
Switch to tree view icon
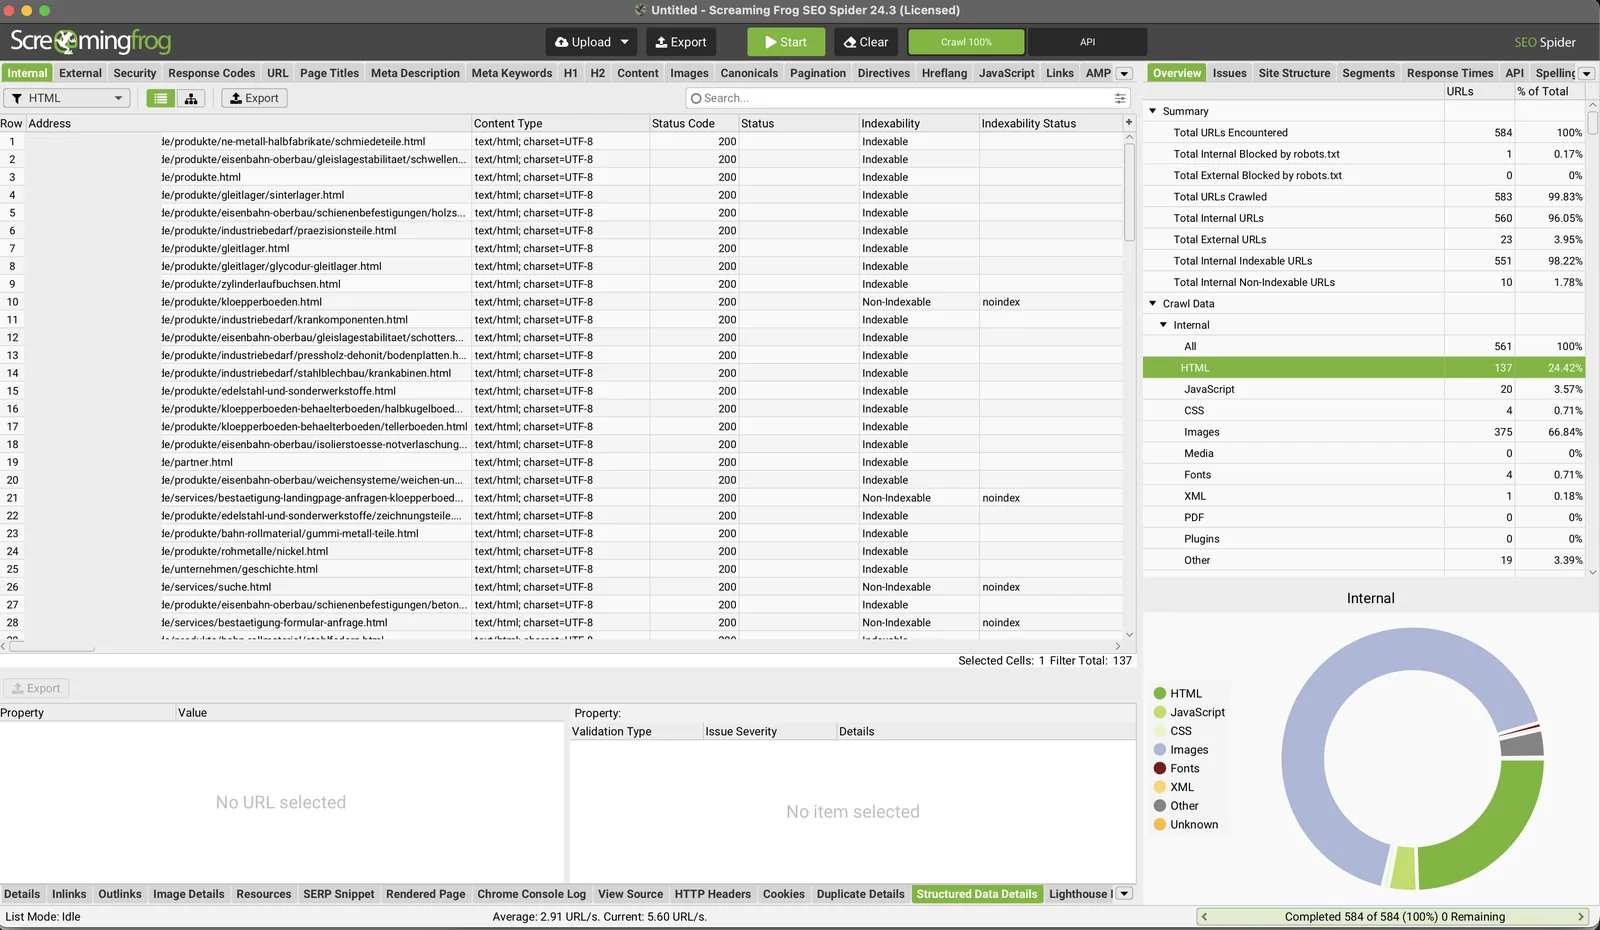coord(190,98)
